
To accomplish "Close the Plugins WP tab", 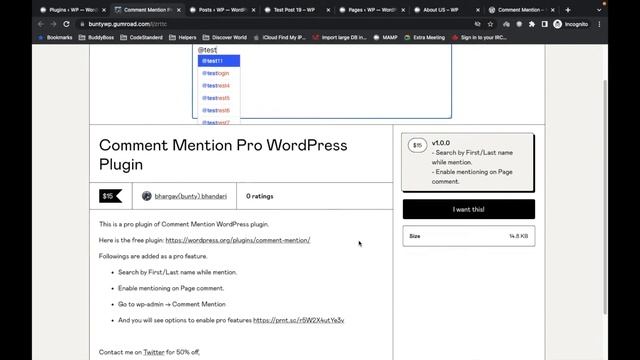I will [104, 10].
